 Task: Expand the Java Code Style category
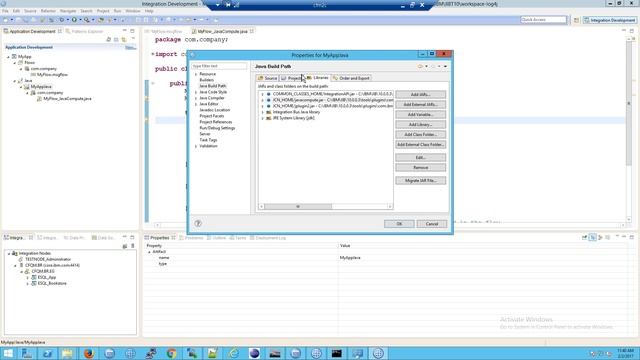pos(196,92)
